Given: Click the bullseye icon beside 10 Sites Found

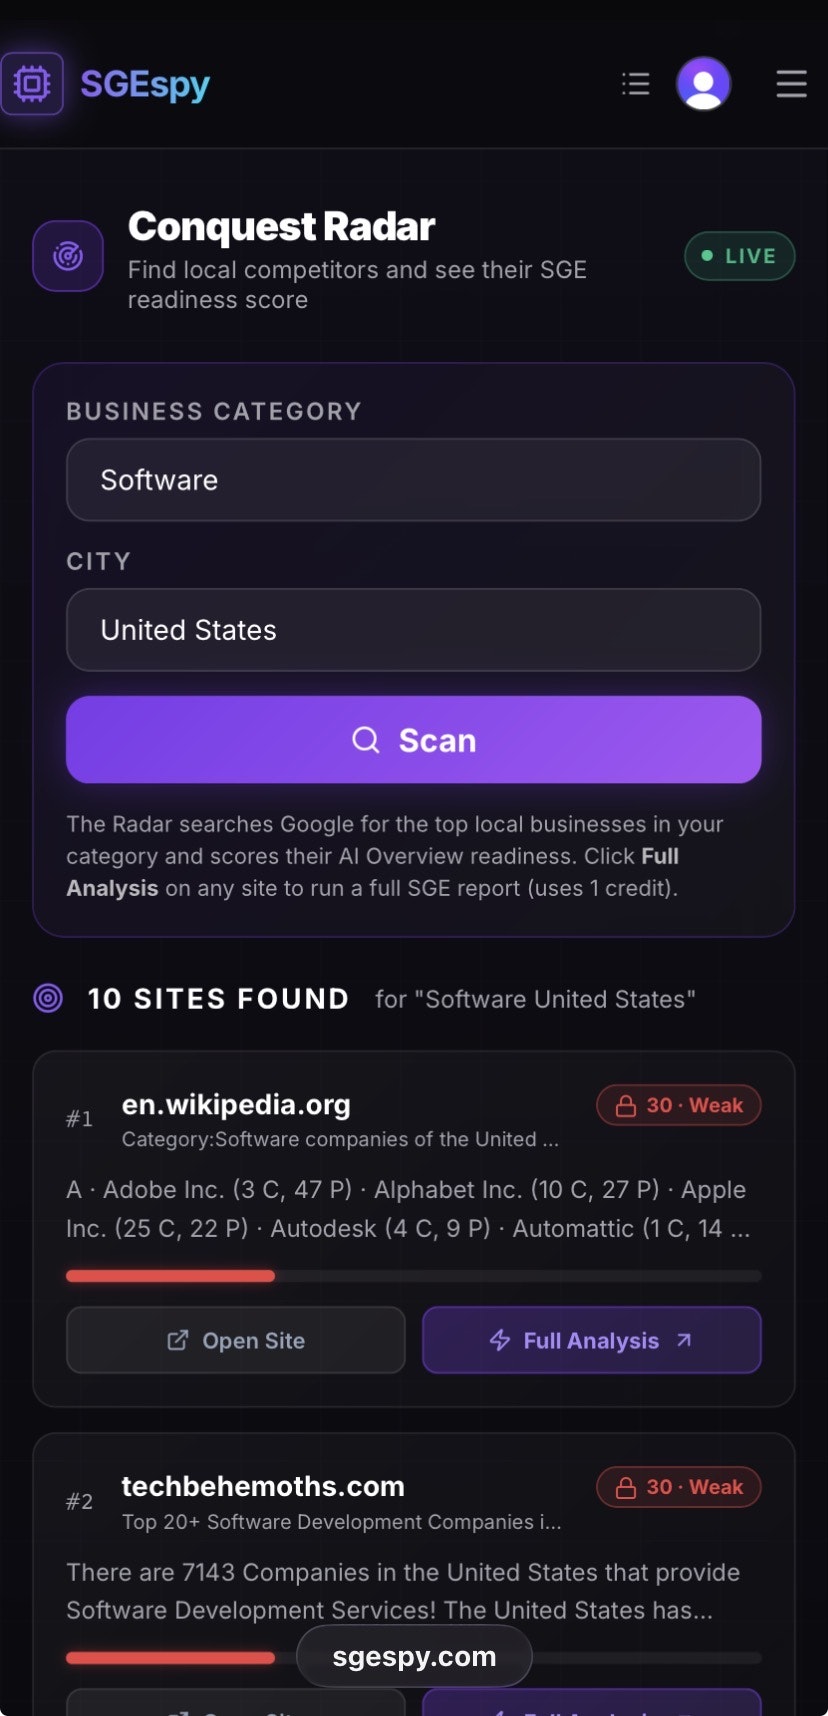Looking at the screenshot, I should pos(48,998).
